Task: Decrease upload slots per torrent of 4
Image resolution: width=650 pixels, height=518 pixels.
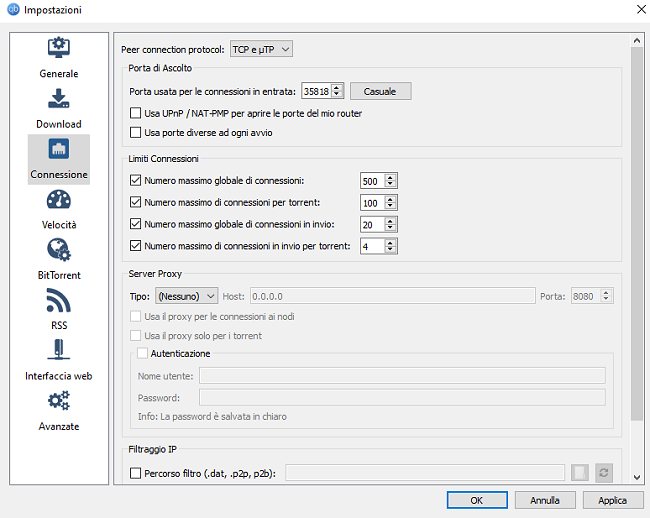Action: click(390, 249)
